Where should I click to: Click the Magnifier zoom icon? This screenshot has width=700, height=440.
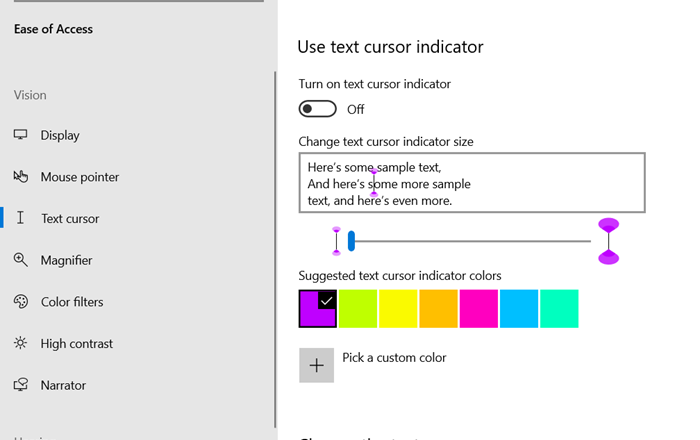tap(20, 260)
